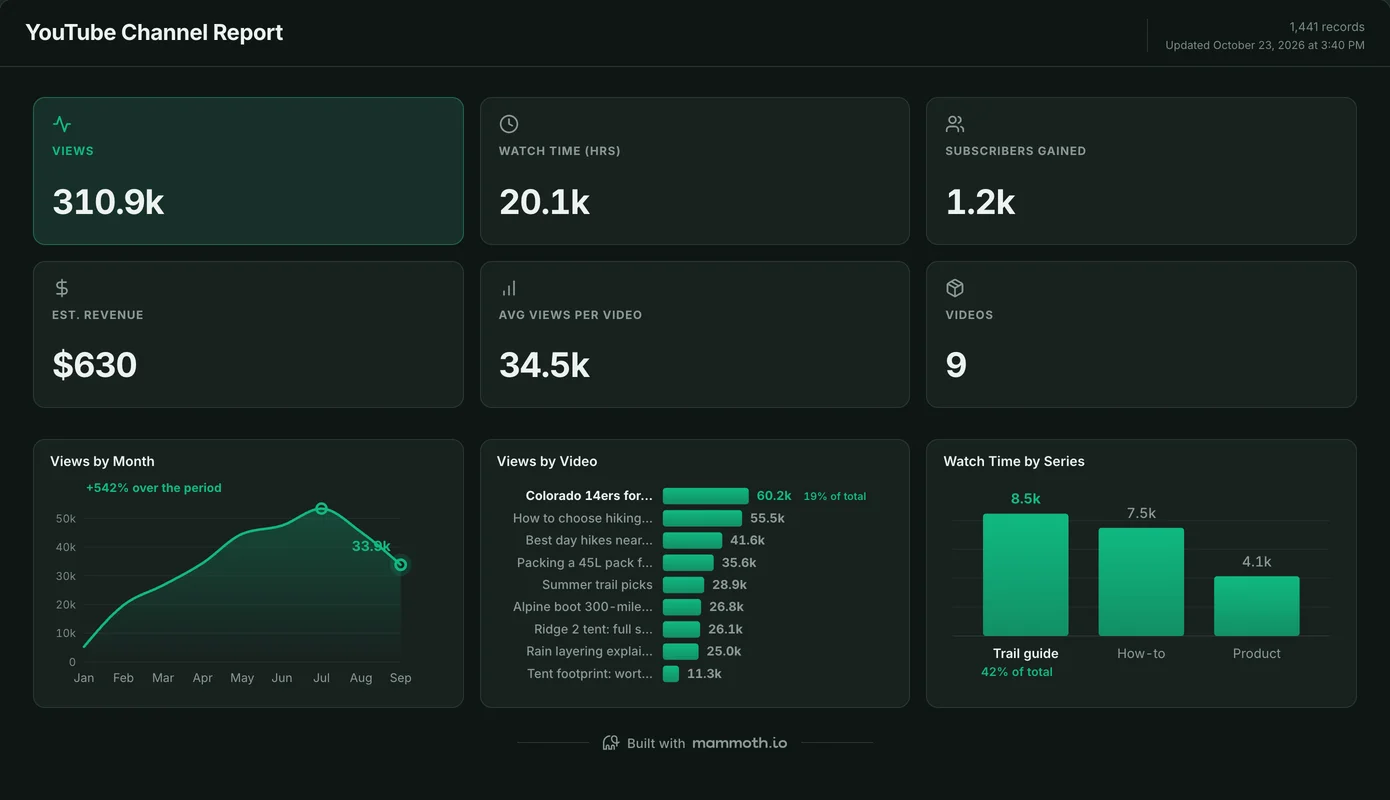Image resolution: width=1390 pixels, height=800 pixels.
Task: Click the dollar icon on Est. Revenue card
Action: [62, 288]
